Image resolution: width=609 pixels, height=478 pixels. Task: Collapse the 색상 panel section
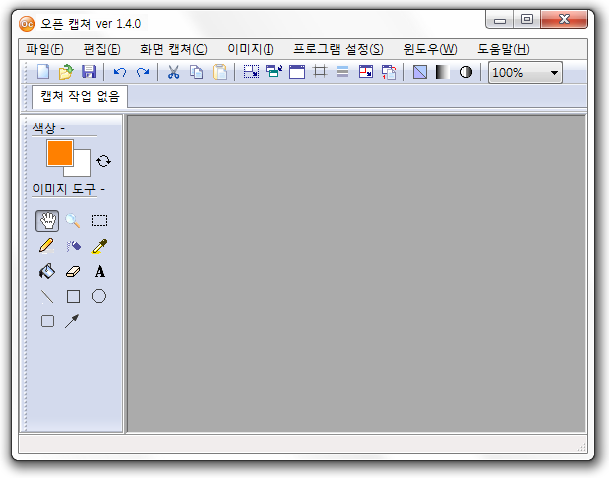tap(64, 128)
